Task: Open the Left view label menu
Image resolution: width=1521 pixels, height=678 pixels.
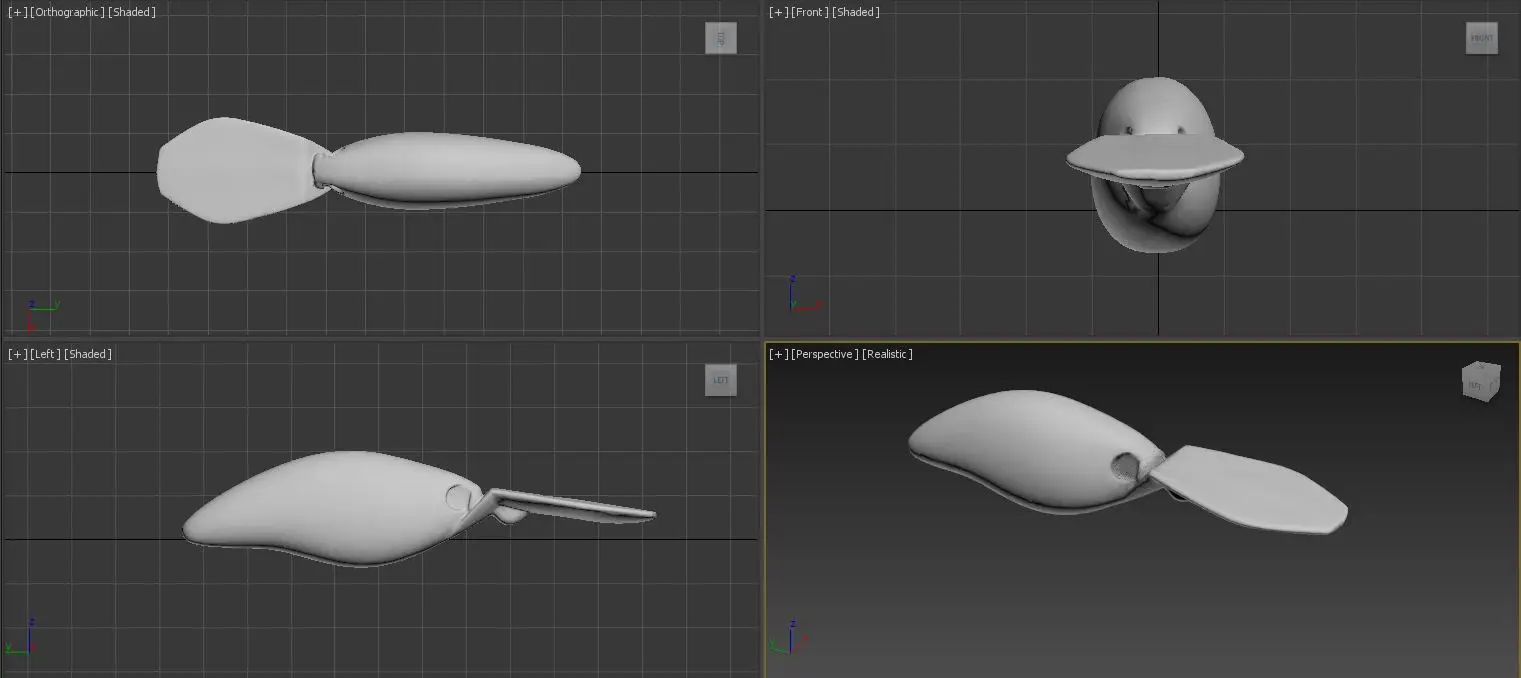Action: click(46, 354)
